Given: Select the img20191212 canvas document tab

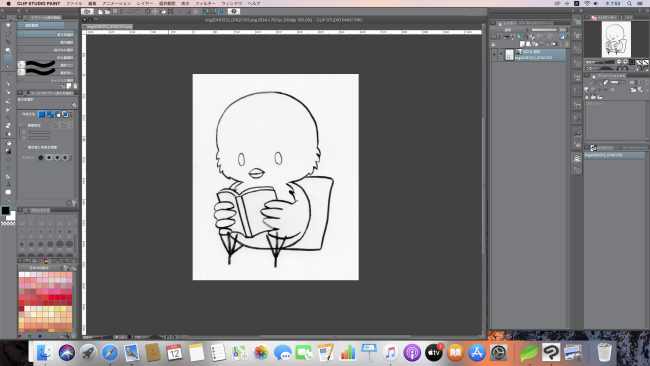Looking at the screenshot, I should pos(108,27).
